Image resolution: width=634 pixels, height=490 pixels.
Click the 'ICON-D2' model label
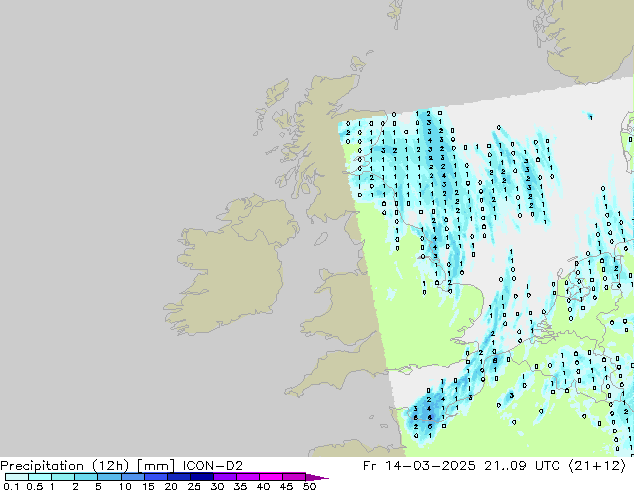point(213,466)
